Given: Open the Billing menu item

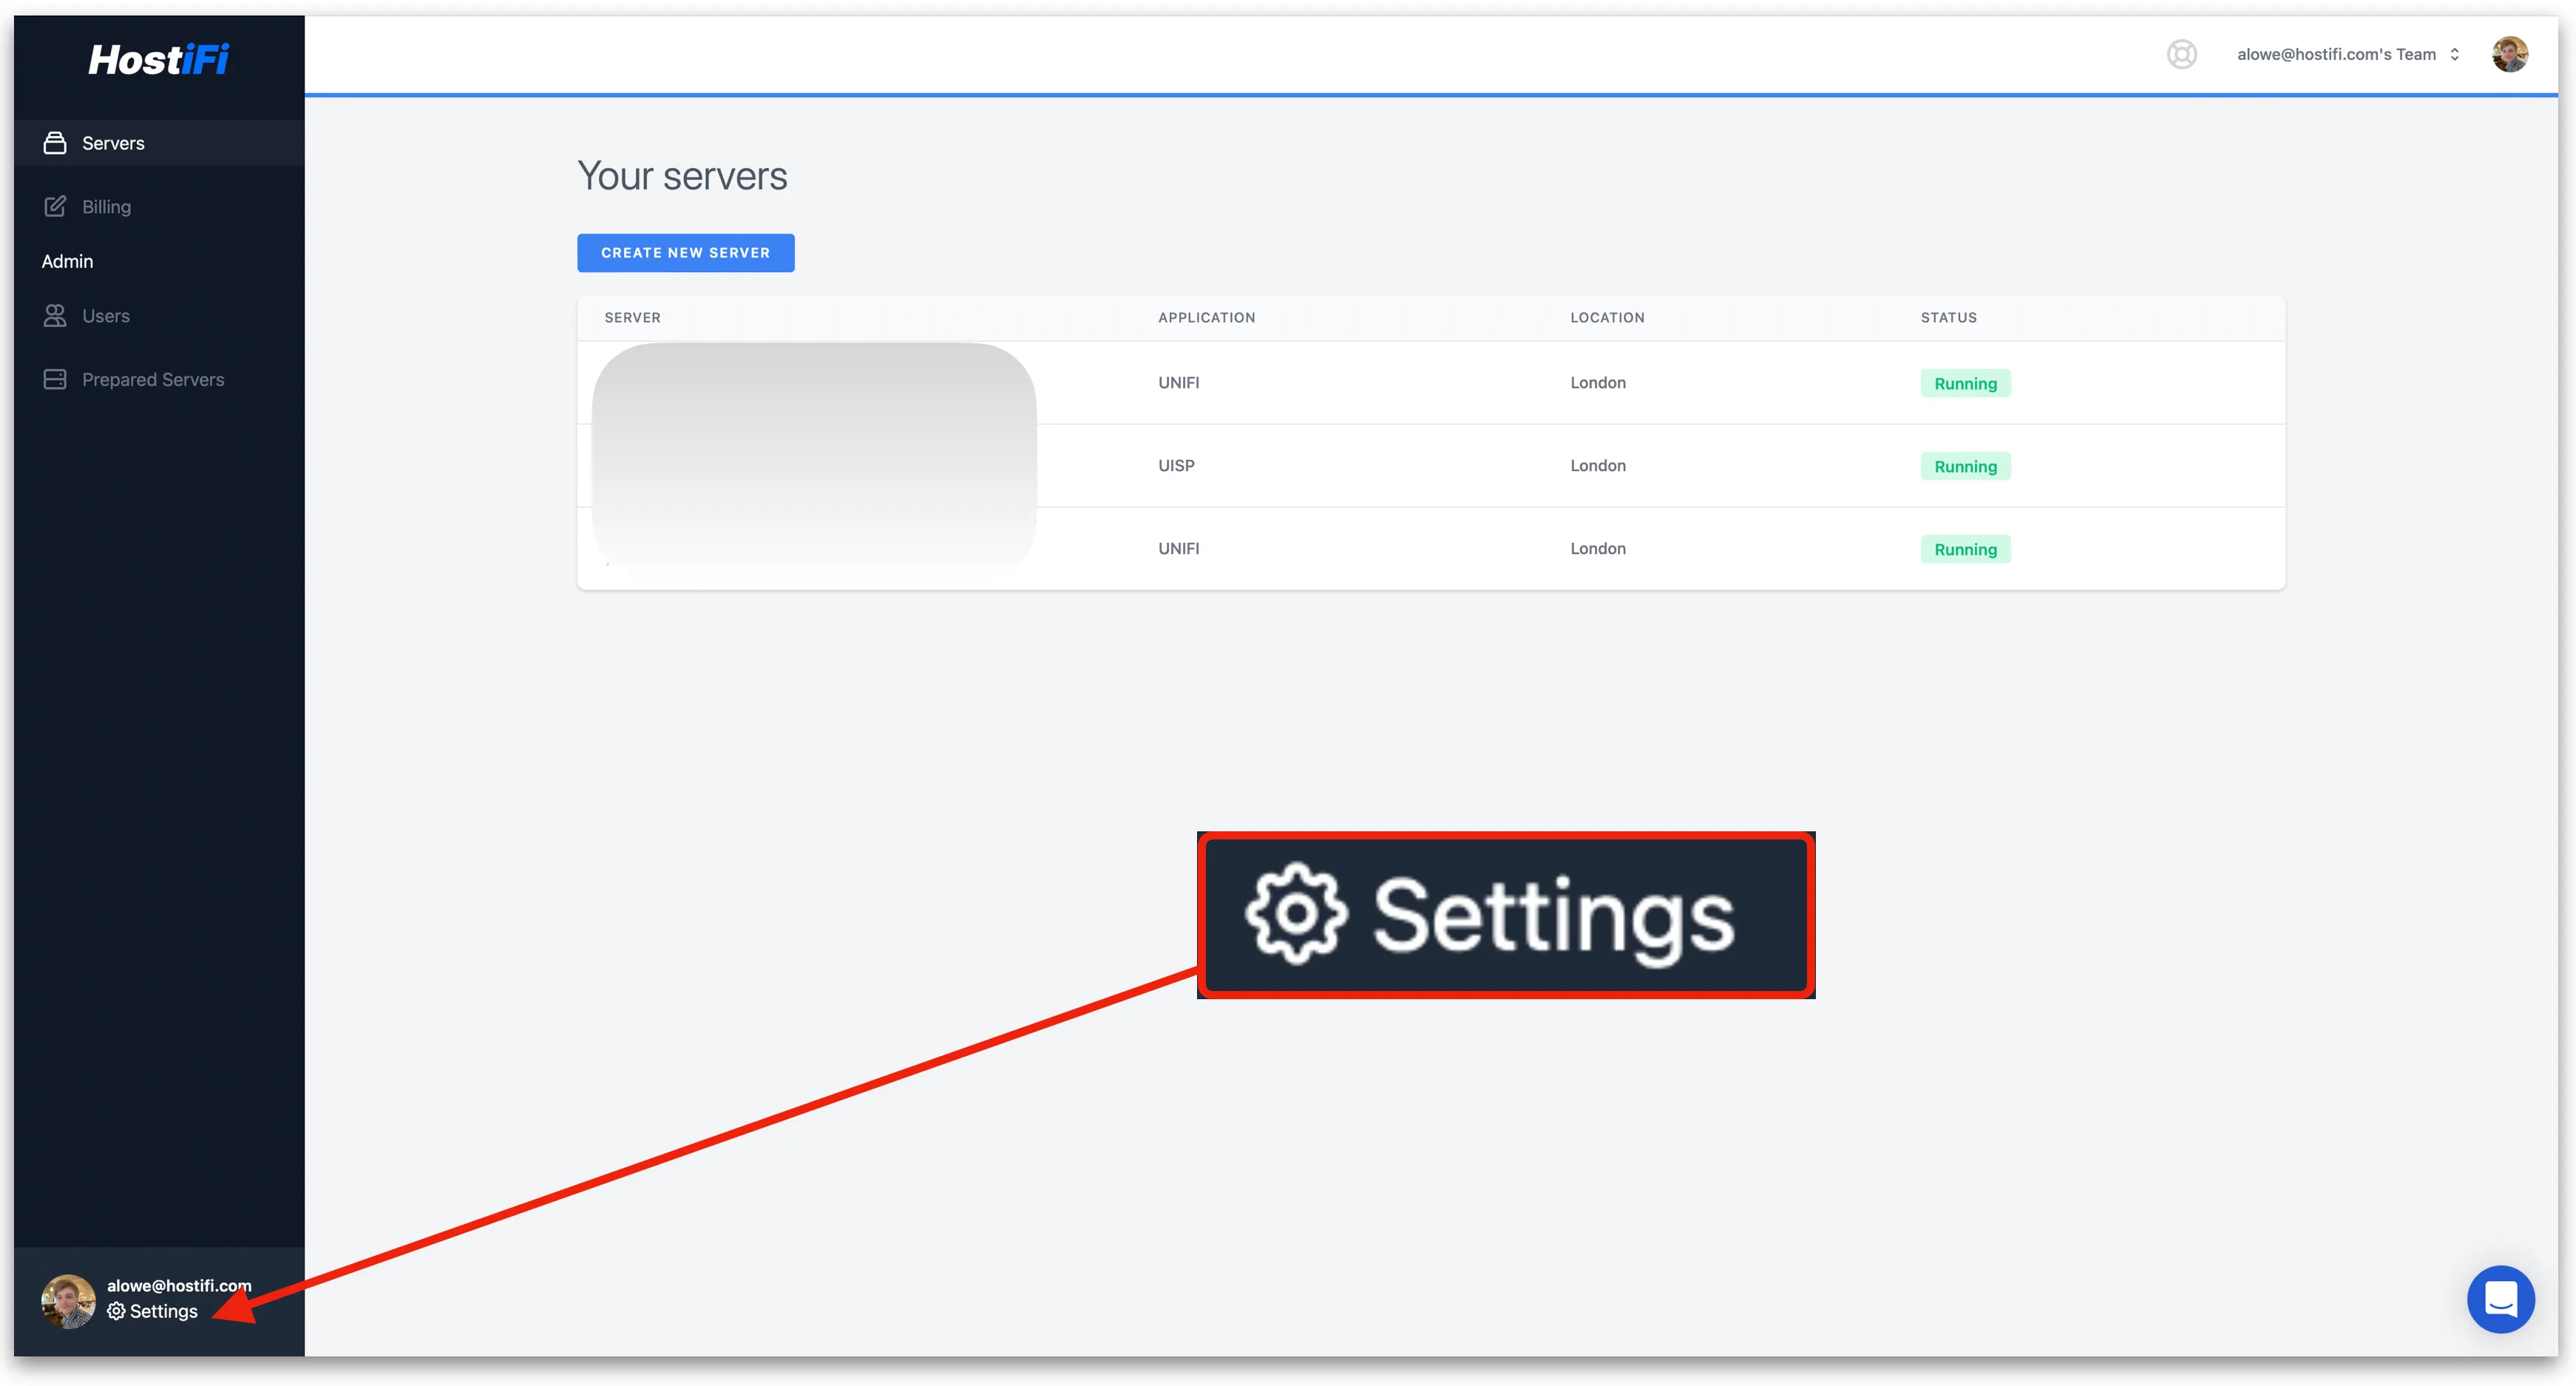Looking at the screenshot, I should pyautogui.click(x=106, y=206).
